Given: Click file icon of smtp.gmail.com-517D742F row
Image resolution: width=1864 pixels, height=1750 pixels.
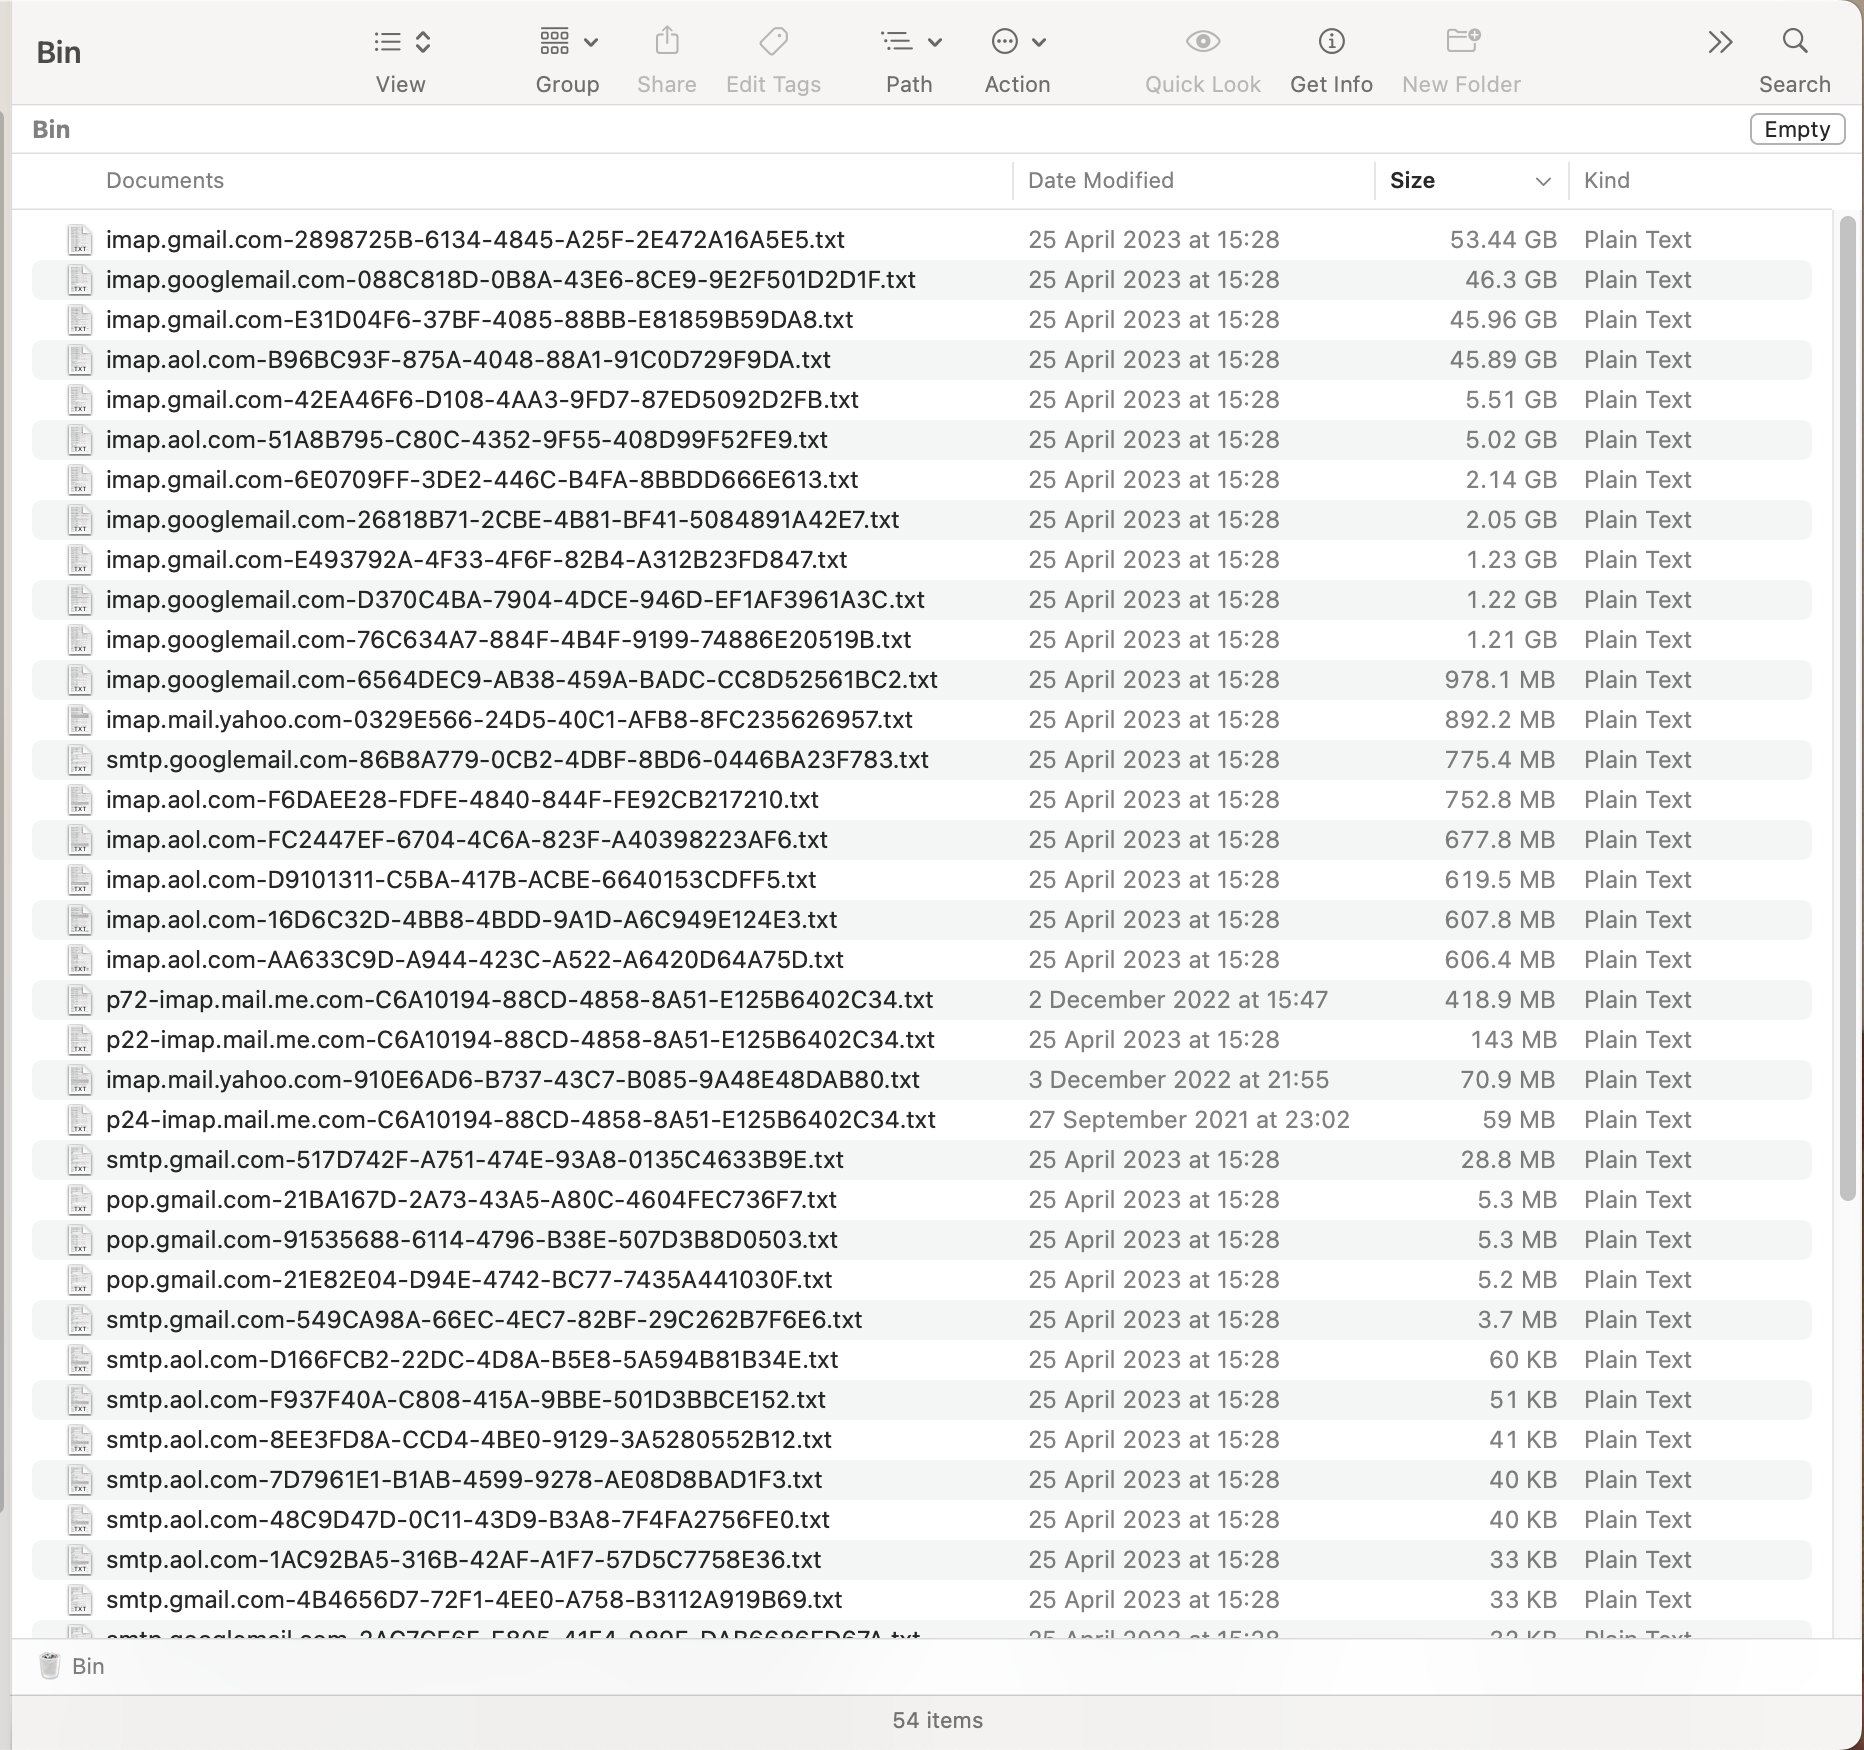Looking at the screenshot, I should 80,1160.
